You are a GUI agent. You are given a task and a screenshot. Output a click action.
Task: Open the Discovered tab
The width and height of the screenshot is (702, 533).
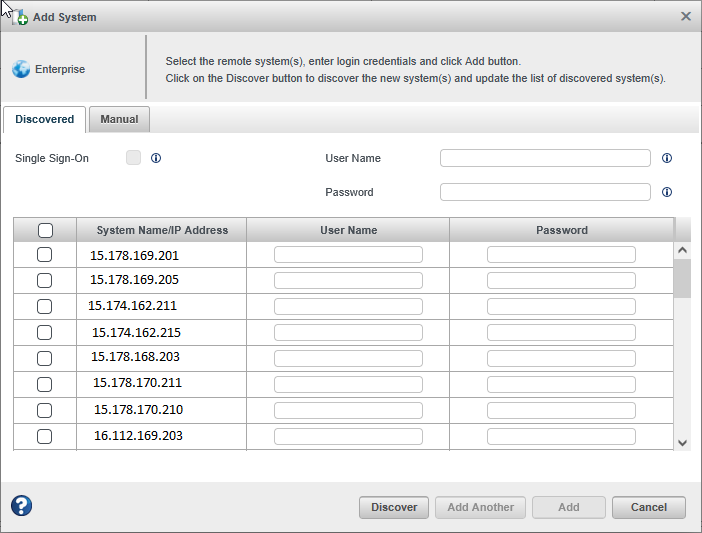point(45,119)
